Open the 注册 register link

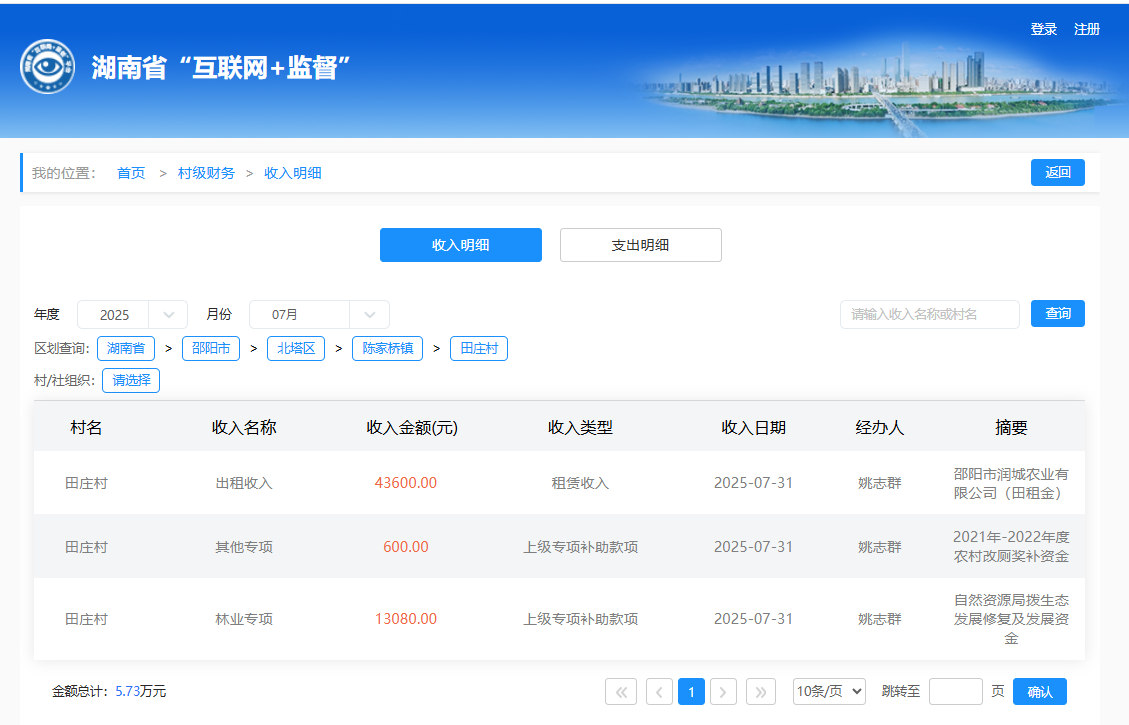pyautogui.click(x=1087, y=29)
